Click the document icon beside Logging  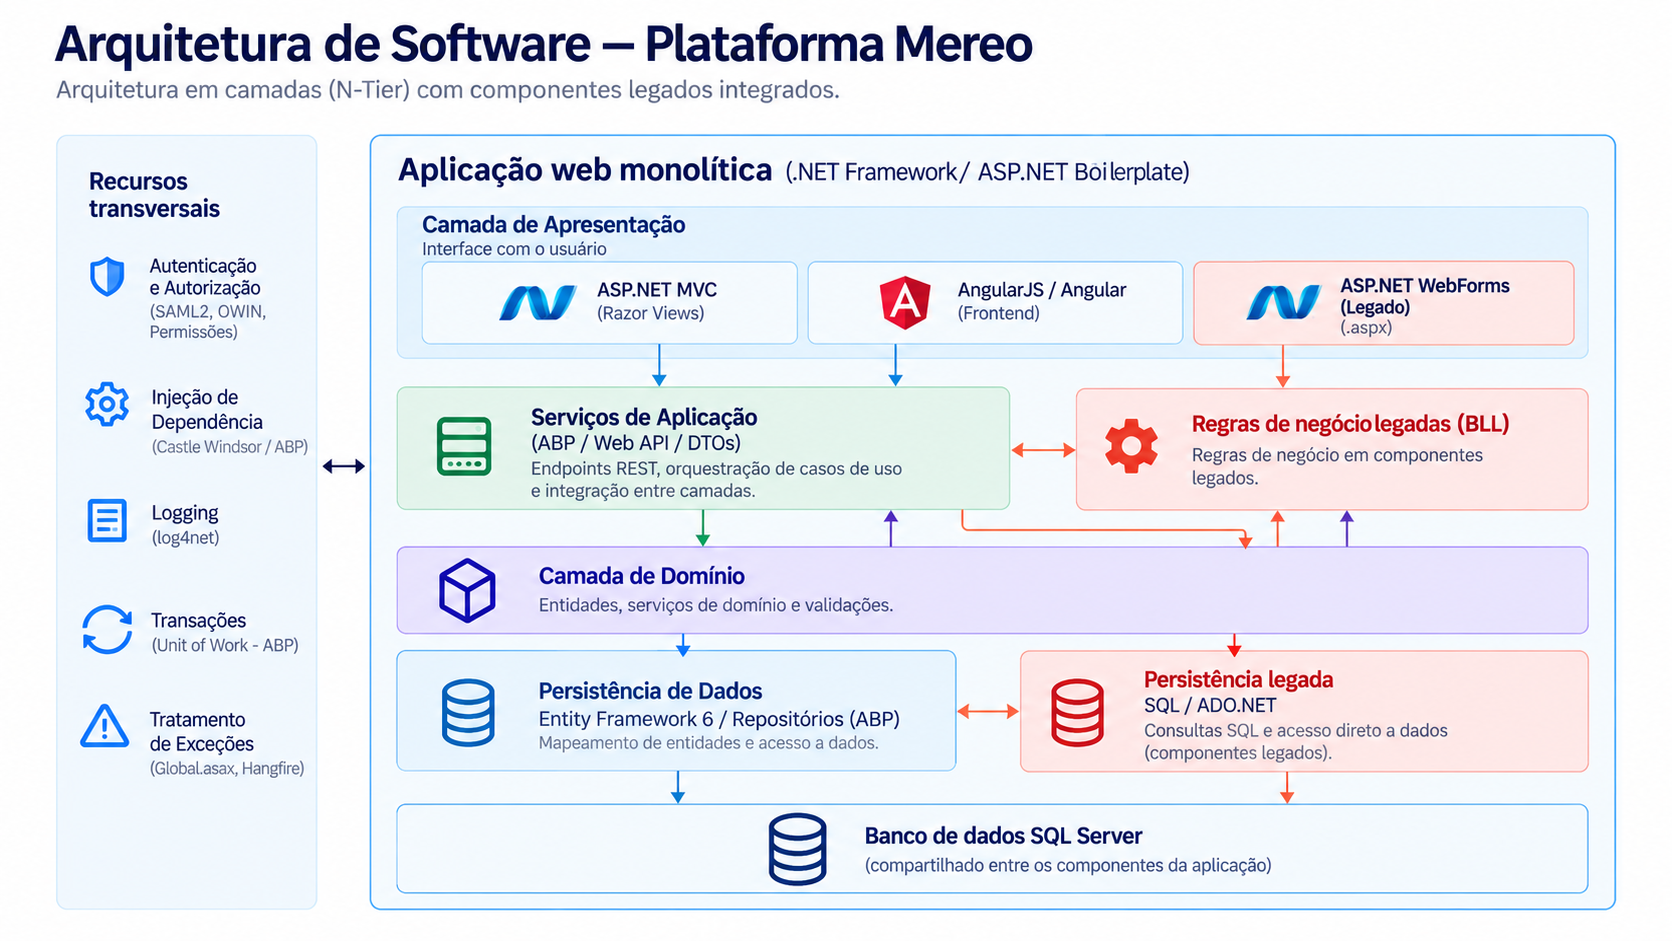107,521
